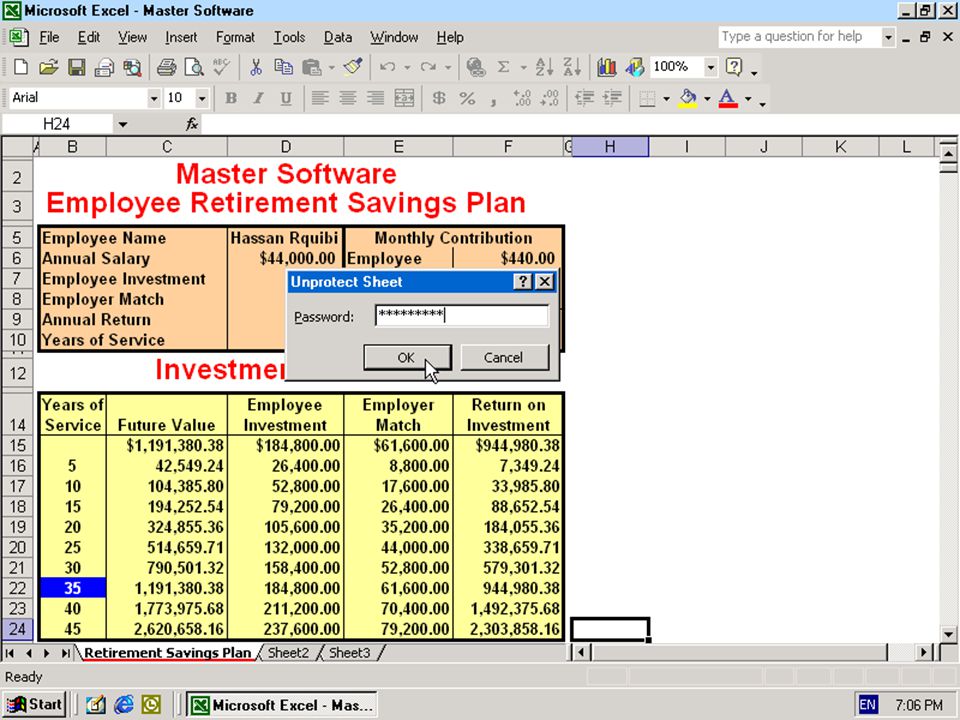Open the Font size dropdown
The width and height of the screenshot is (960, 720).
201,98
